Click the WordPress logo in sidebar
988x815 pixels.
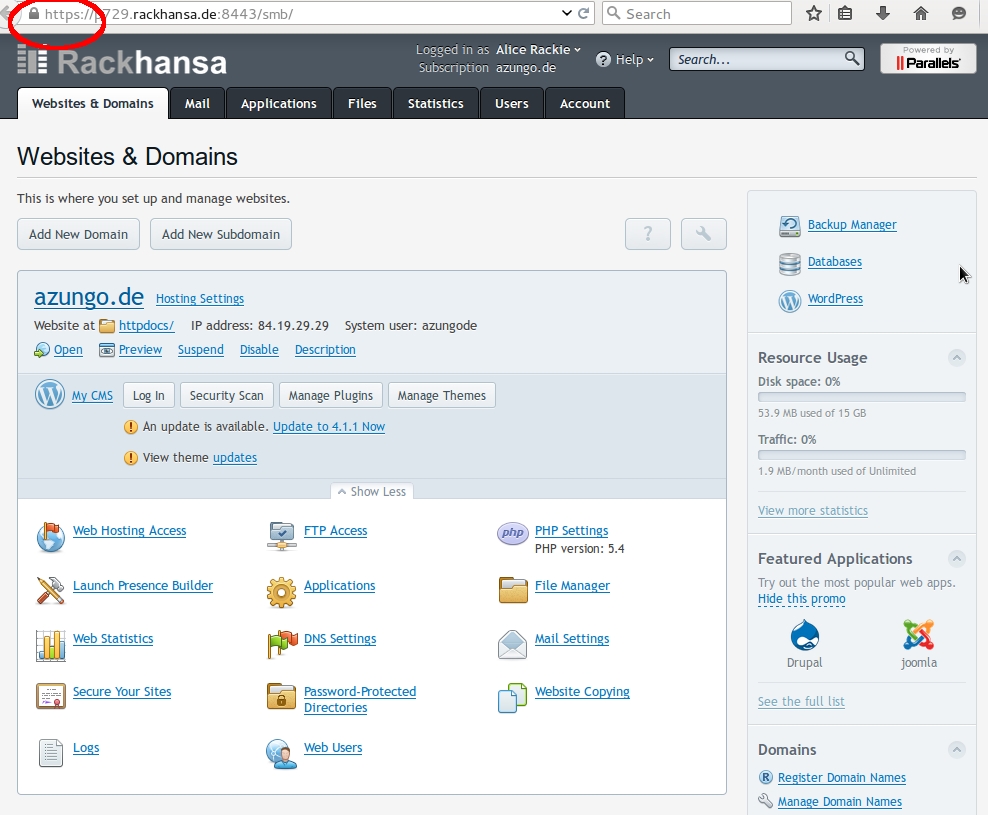tap(790, 301)
